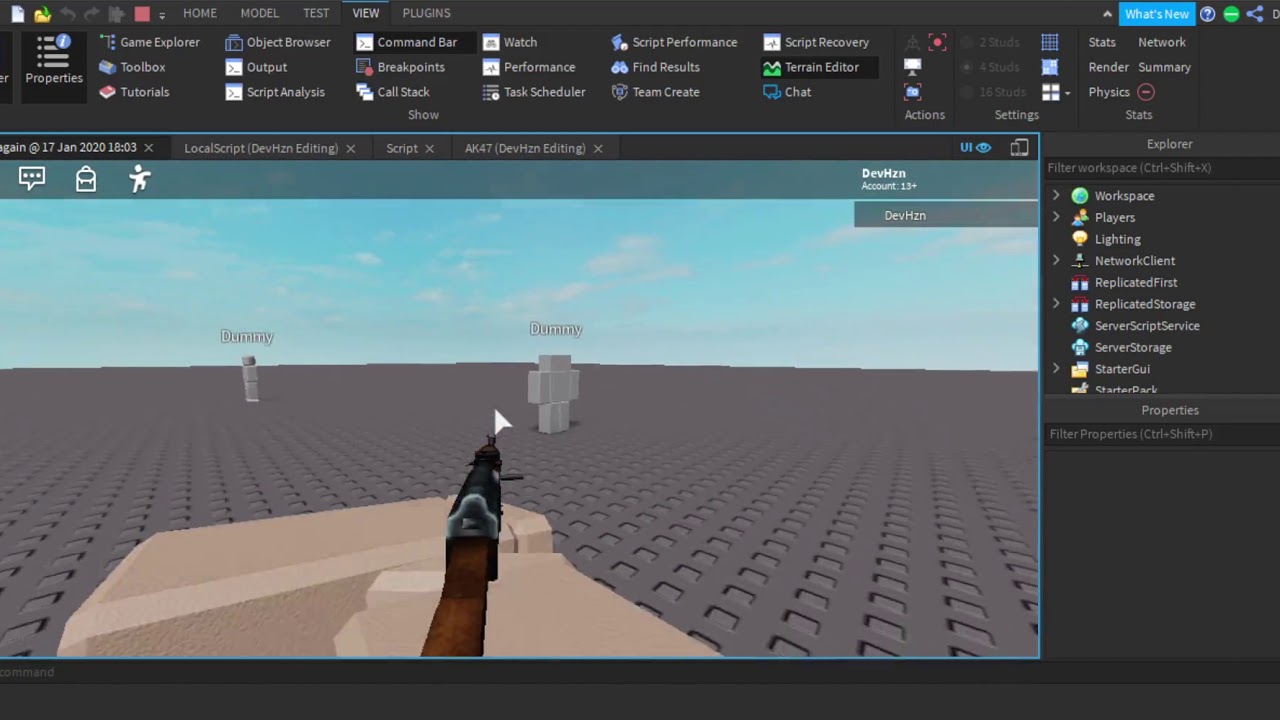Toggle Stats display
The height and width of the screenshot is (720, 1280).
(1102, 42)
